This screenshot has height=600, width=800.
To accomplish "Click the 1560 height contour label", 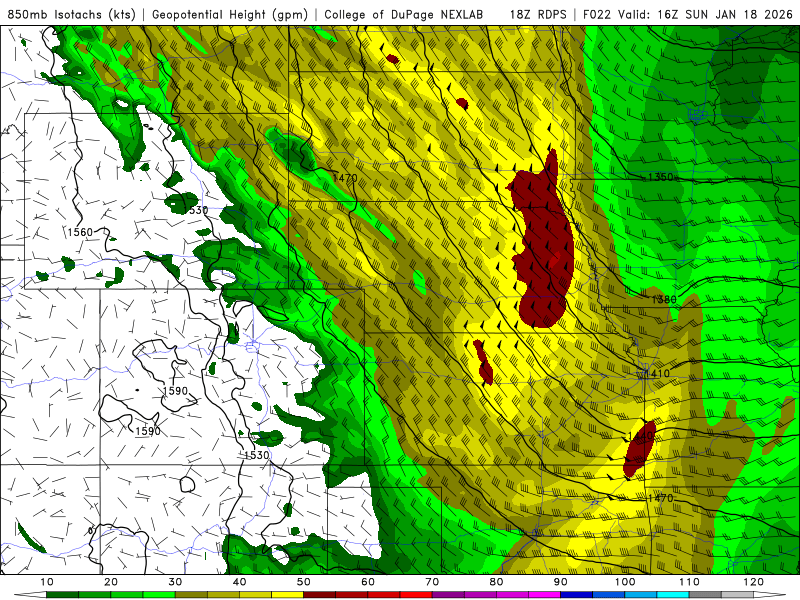I will (81, 232).
